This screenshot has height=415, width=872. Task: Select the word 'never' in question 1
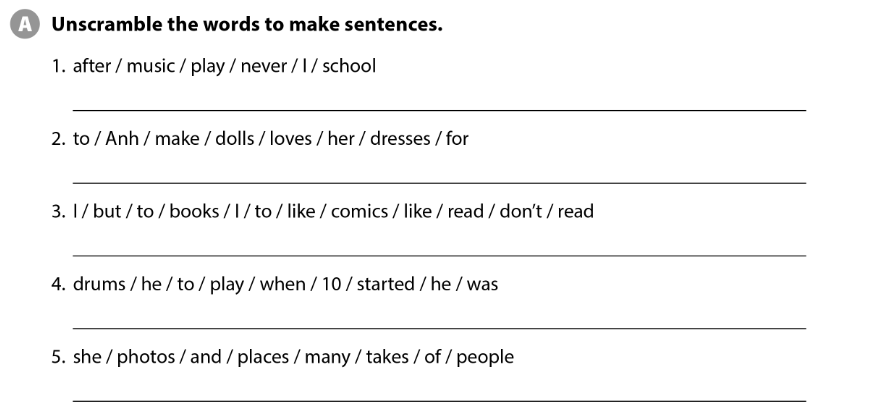coord(264,67)
